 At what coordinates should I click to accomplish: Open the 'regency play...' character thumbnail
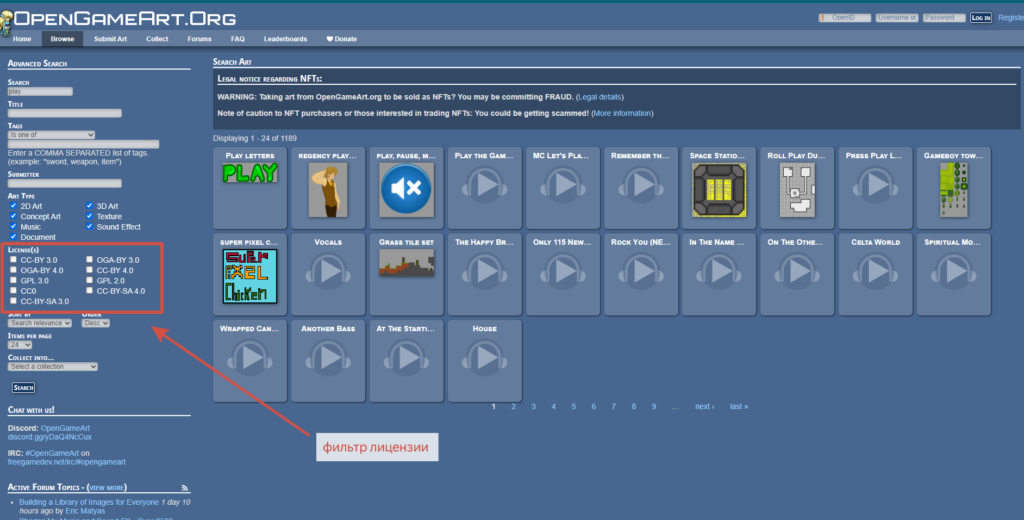coord(328,189)
